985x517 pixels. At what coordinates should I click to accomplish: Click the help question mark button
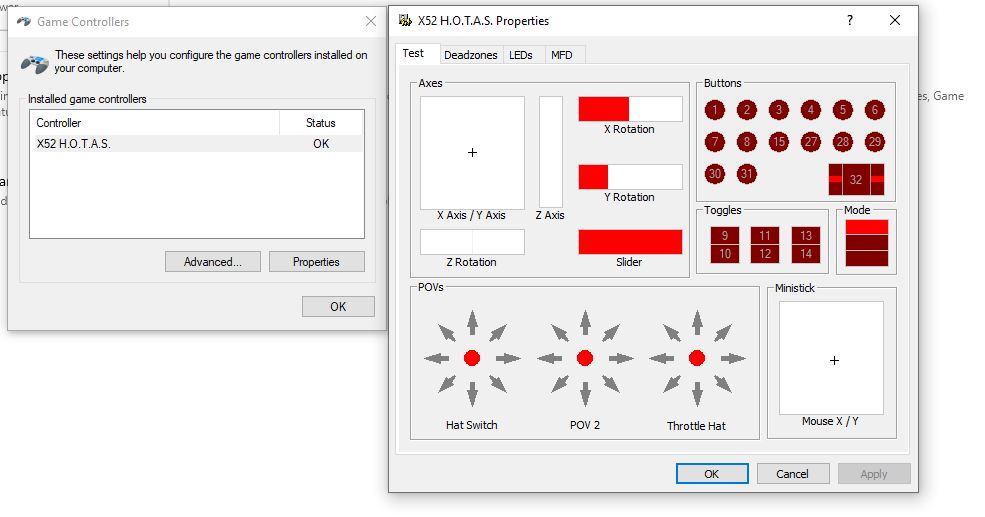pos(850,21)
